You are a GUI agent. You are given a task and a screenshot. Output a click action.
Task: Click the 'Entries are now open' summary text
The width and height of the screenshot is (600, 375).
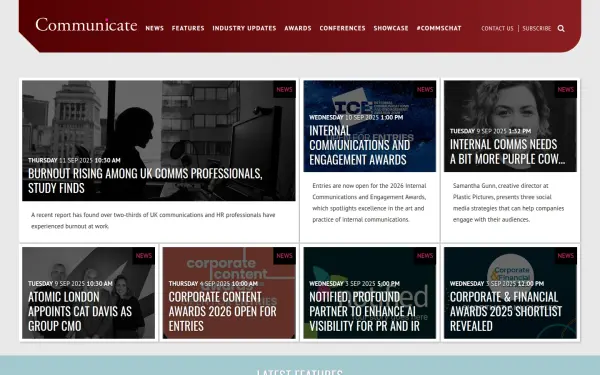(x=369, y=202)
